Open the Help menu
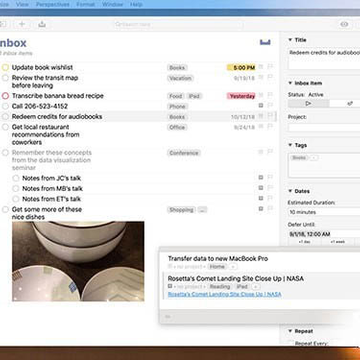The width and height of the screenshot is (360, 360). click(136, 4)
